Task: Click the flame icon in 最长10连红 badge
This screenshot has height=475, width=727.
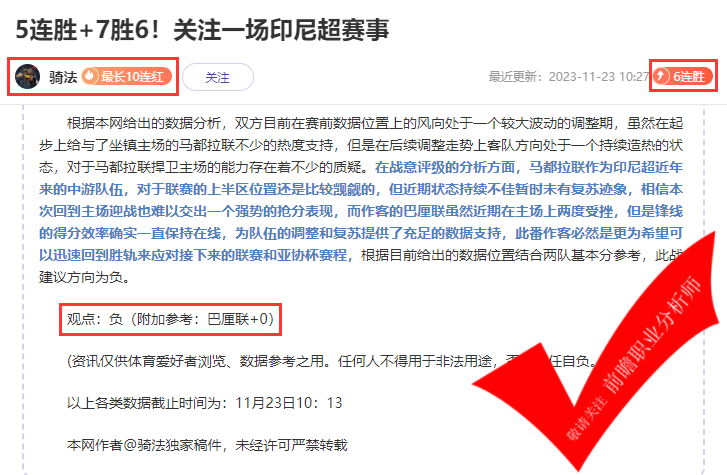Action: click(x=90, y=76)
